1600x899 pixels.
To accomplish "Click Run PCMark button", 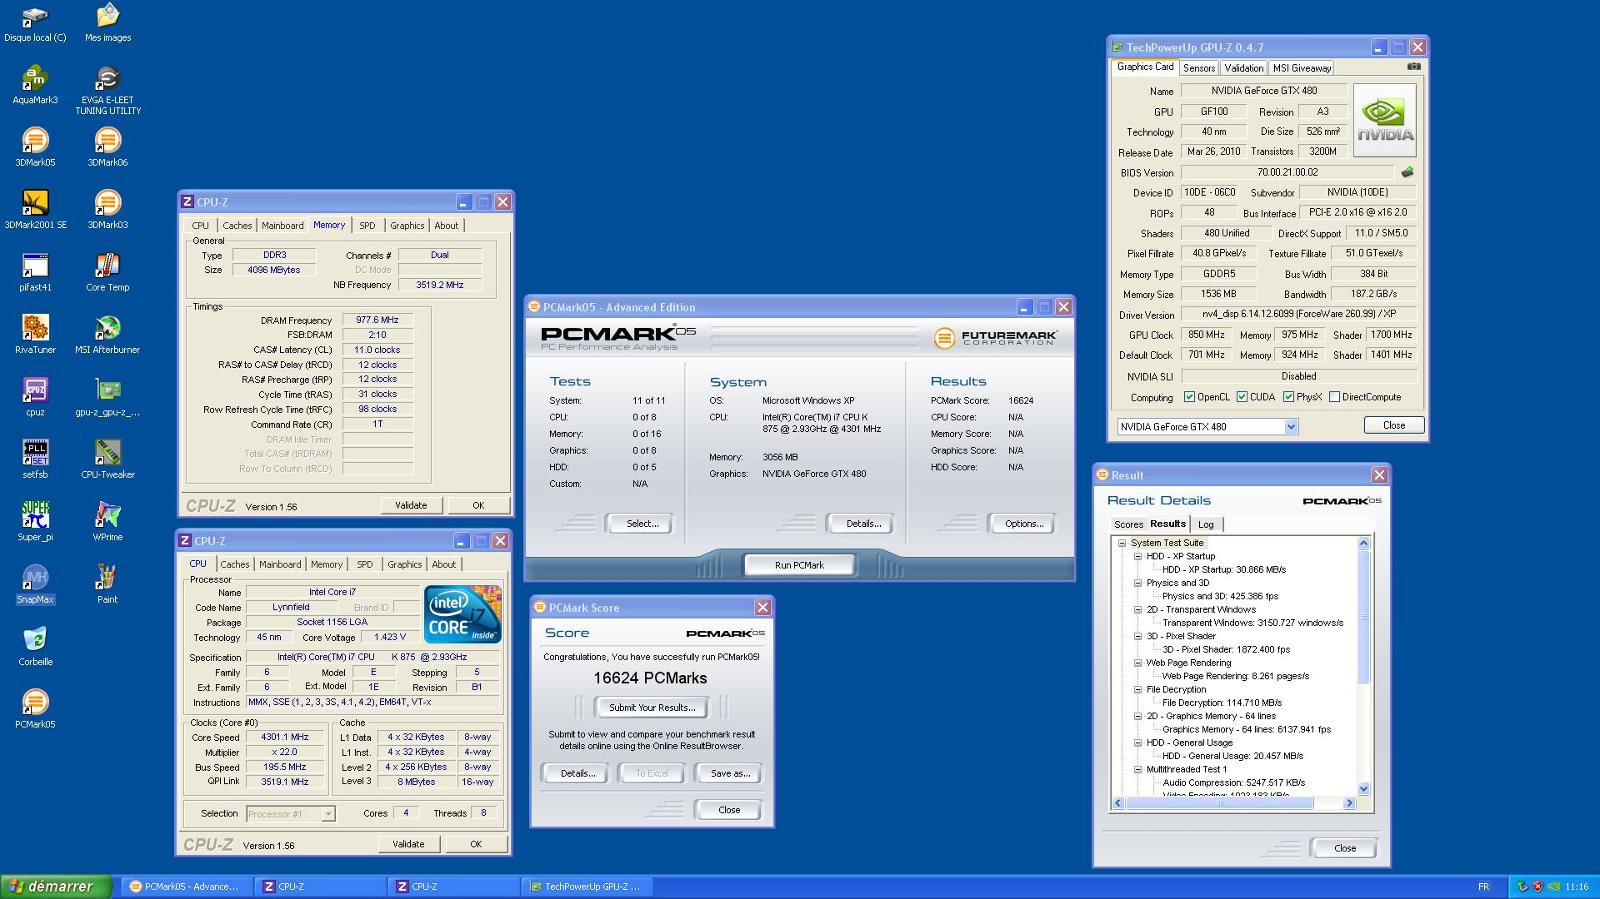I will tap(799, 565).
